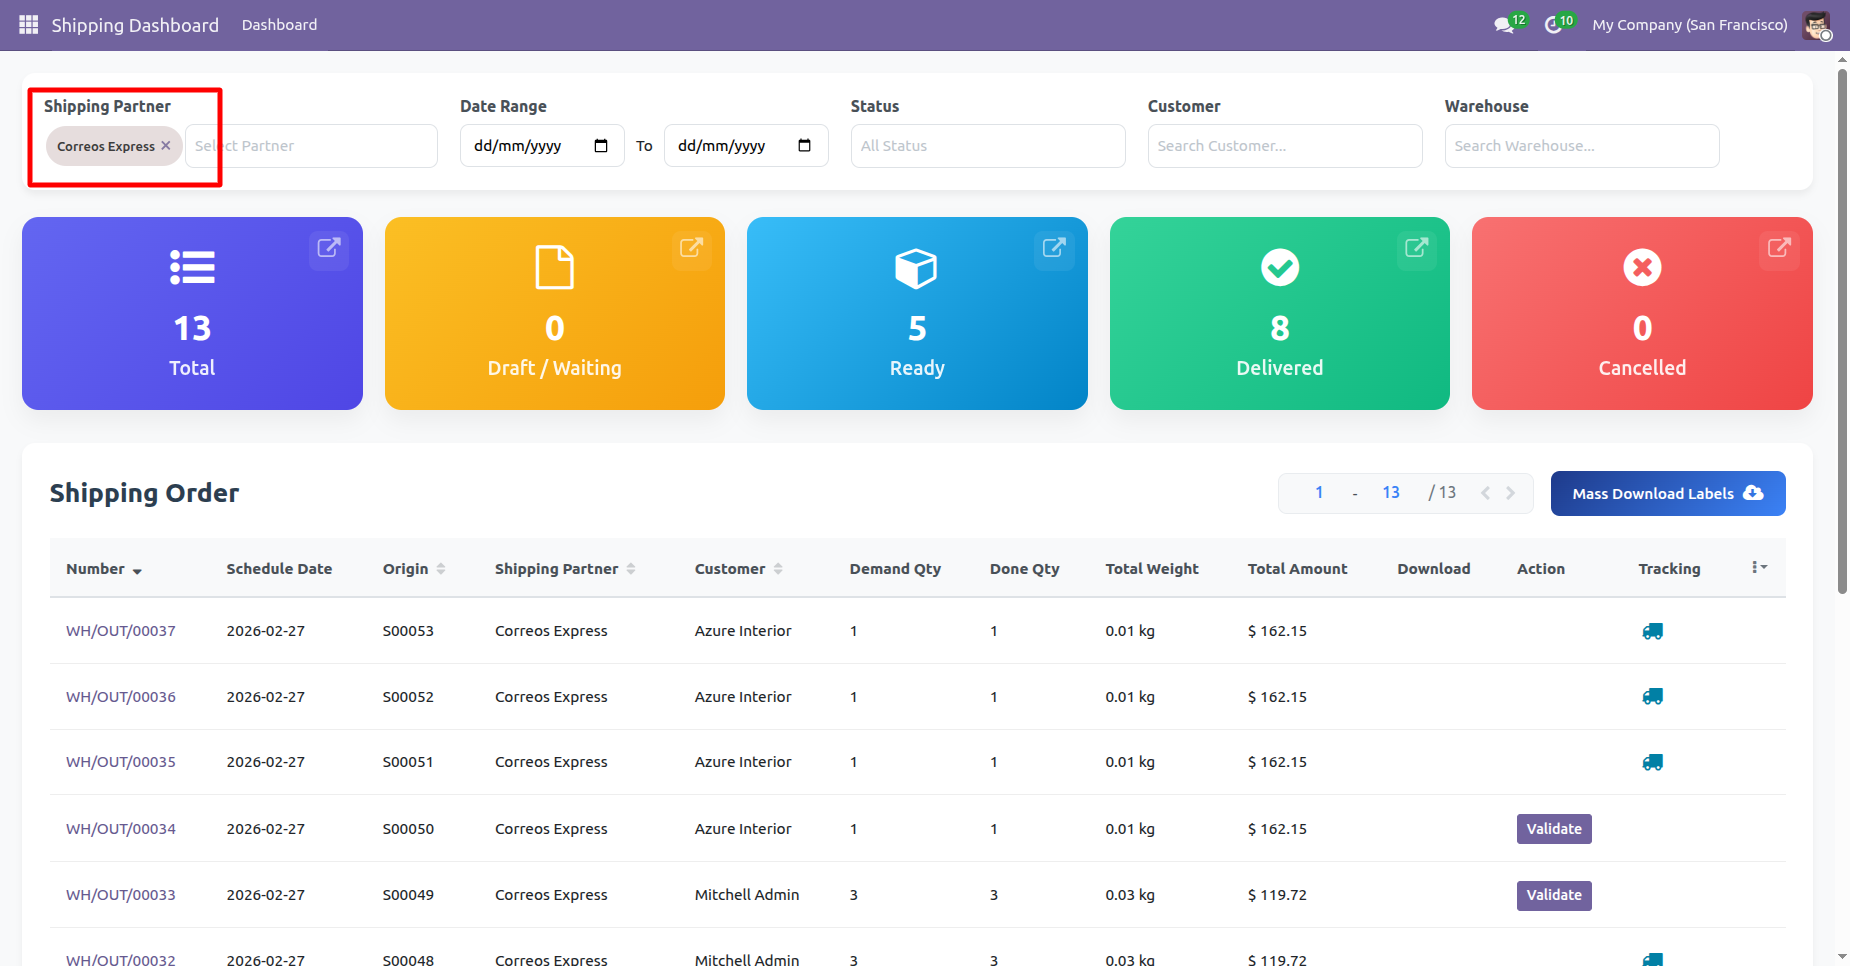Click the Mass Download Labels button
This screenshot has width=1850, height=966.
point(1667,494)
